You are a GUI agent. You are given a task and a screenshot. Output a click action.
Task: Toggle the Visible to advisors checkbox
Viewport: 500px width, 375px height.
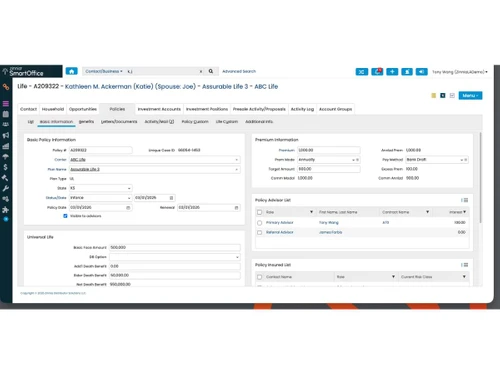pyautogui.click(x=65, y=216)
